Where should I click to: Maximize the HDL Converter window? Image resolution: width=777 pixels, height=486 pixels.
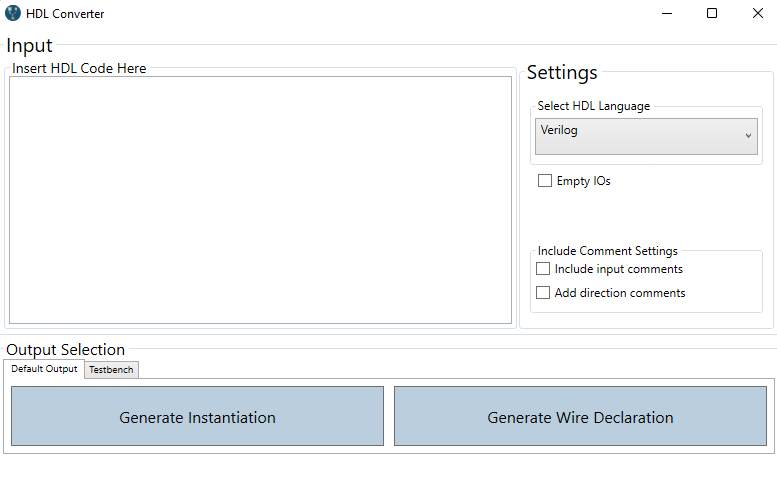(712, 13)
